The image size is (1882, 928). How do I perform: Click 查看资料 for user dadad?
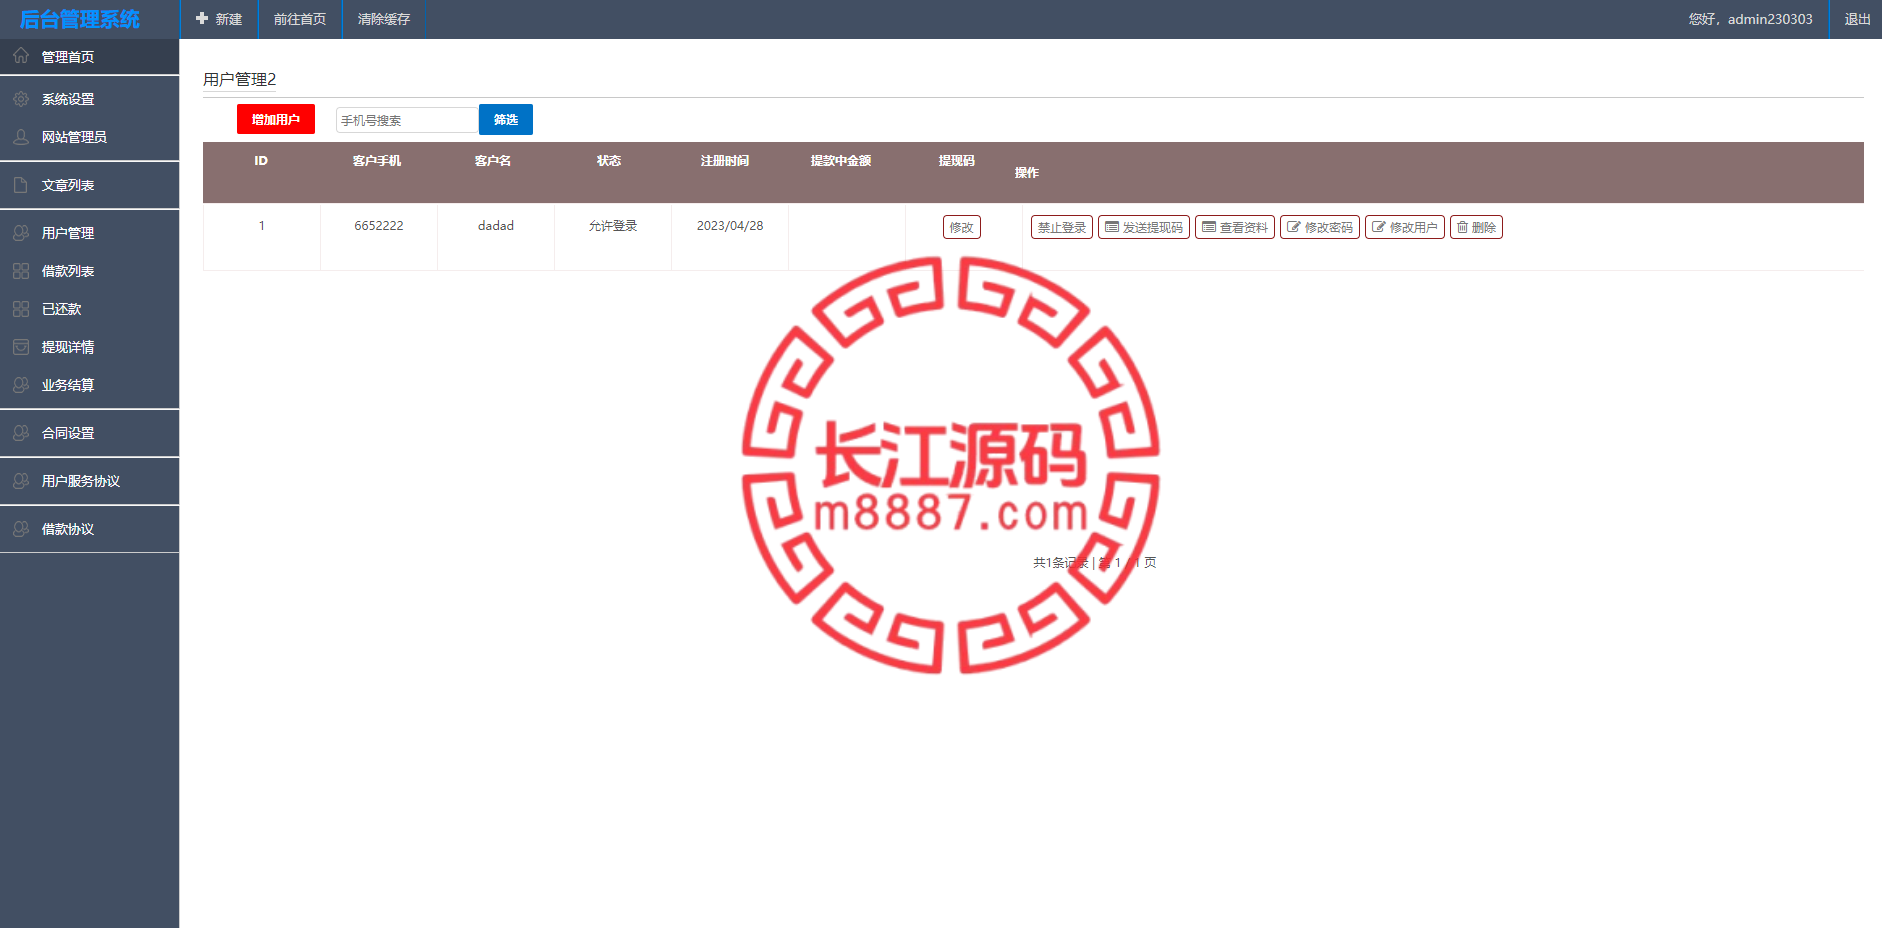(x=1235, y=227)
